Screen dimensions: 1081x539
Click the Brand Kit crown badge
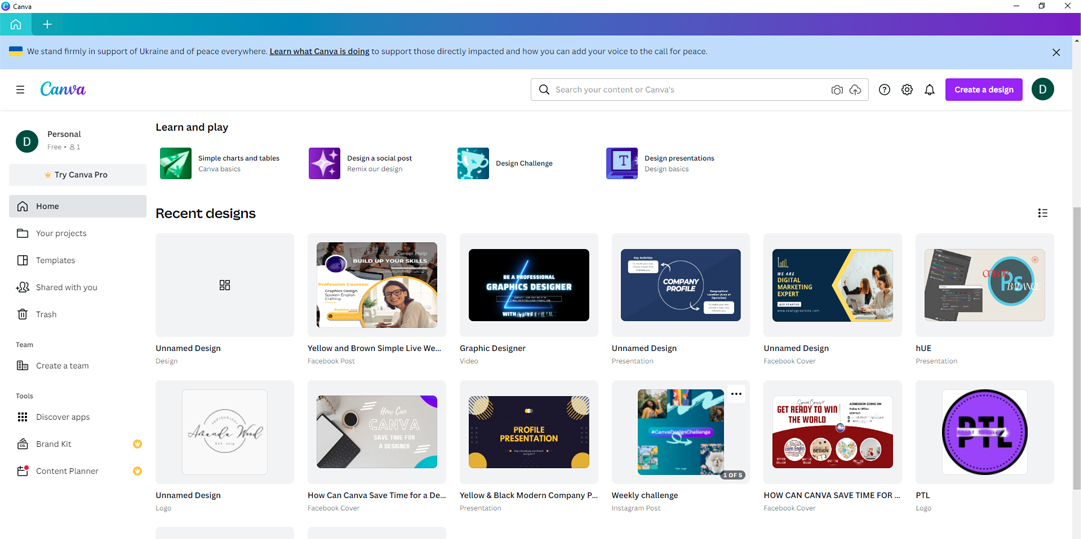pos(137,444)
